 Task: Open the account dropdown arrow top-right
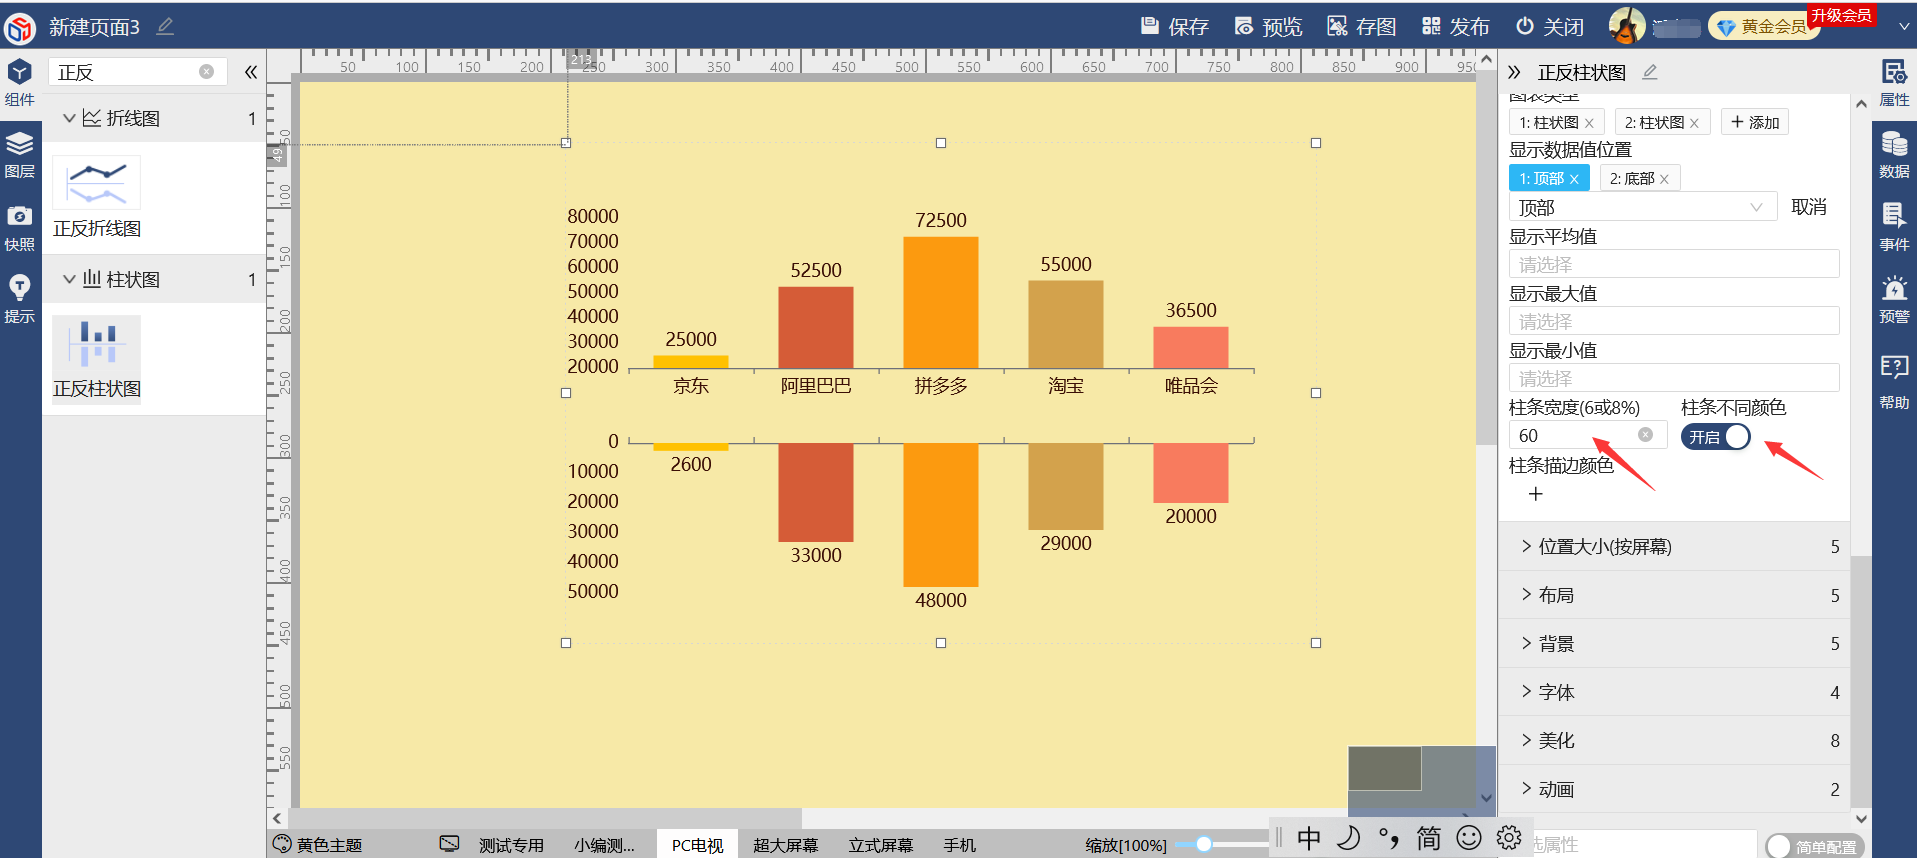(x=1903, y=27)
